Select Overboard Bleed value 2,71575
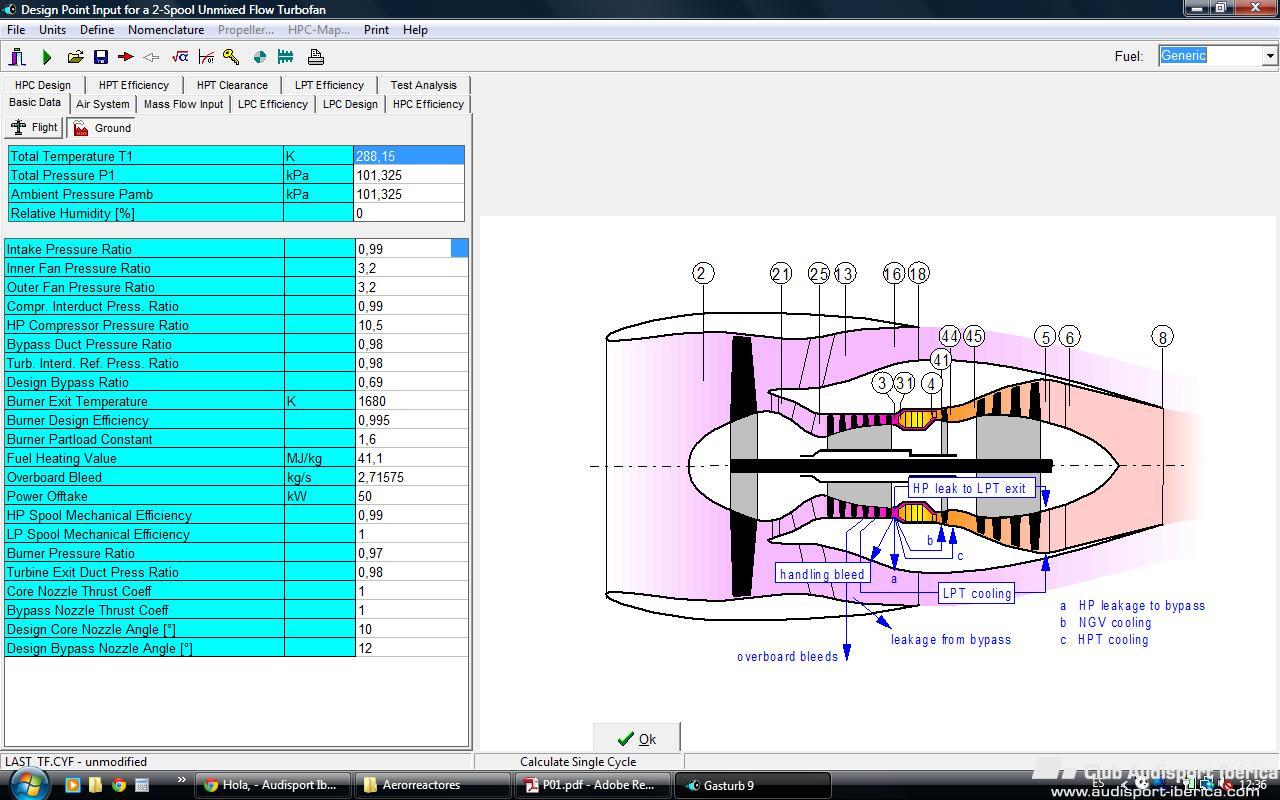 pos(411,477)
